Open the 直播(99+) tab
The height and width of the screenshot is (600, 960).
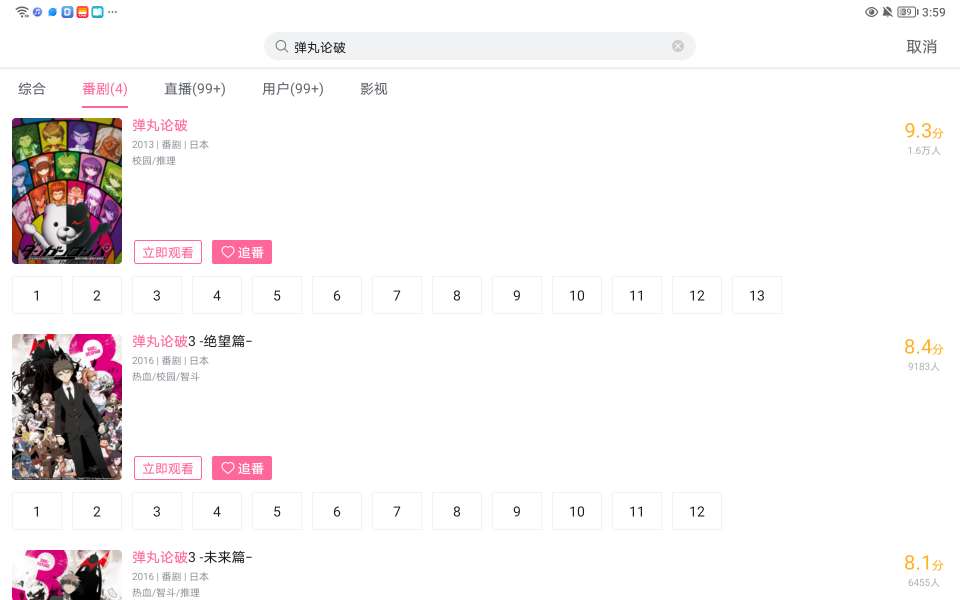pos(195,89)
